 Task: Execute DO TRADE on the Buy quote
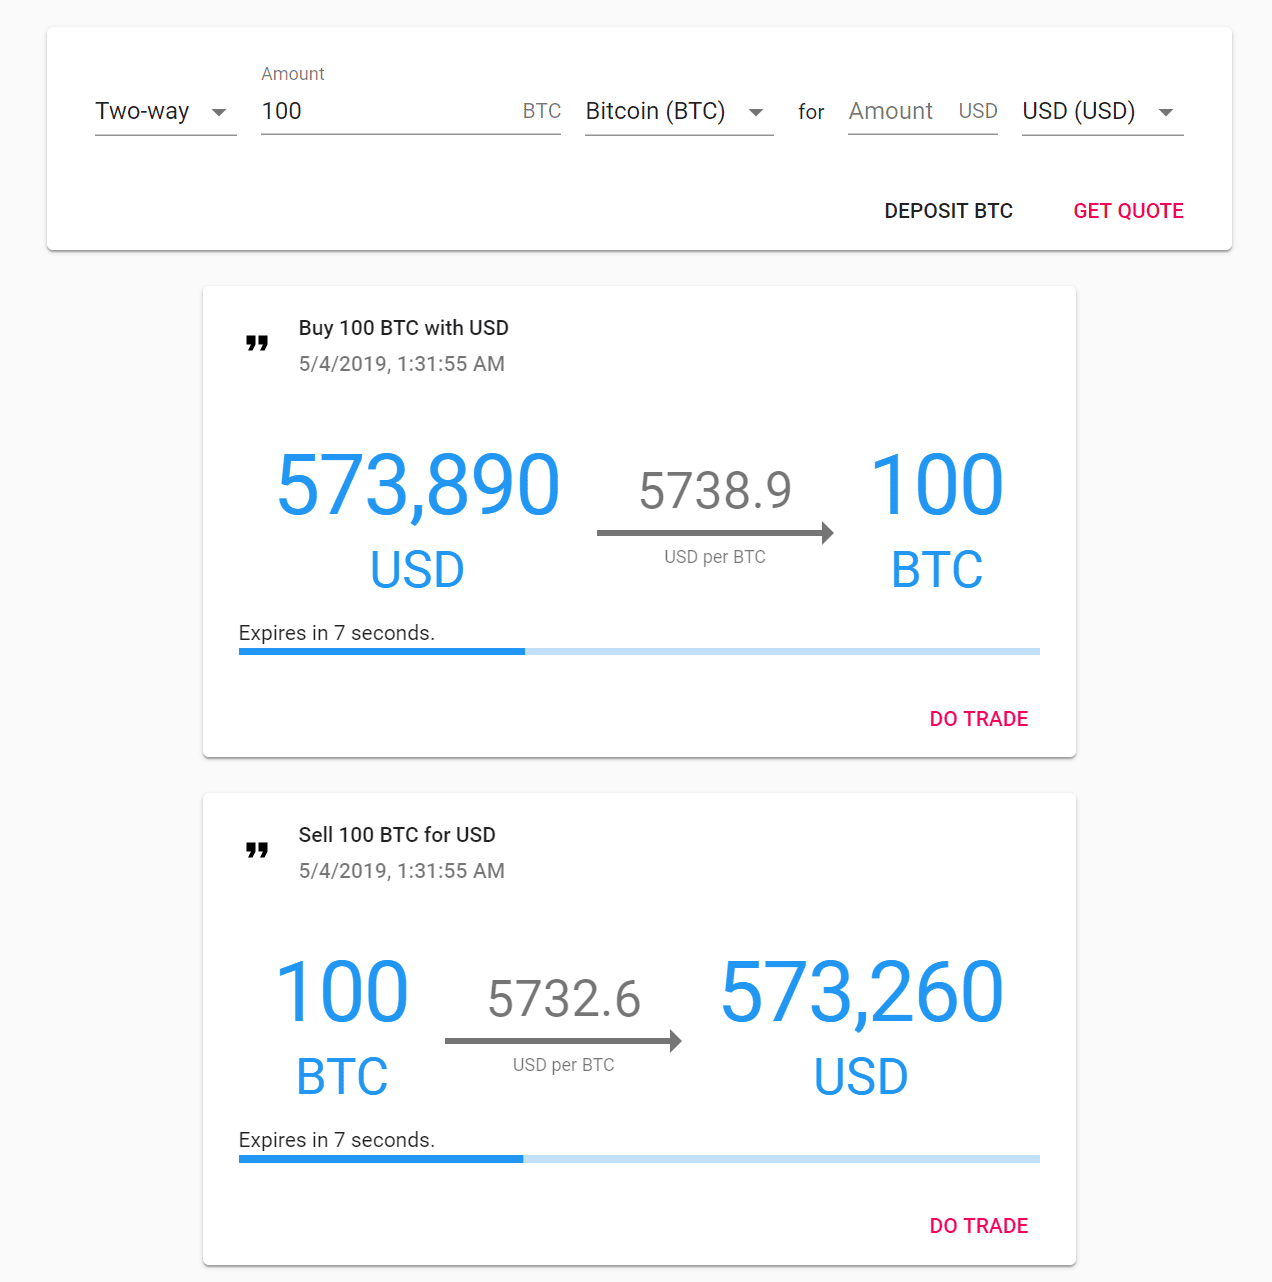pyautogui.click(x=978, y=719)
